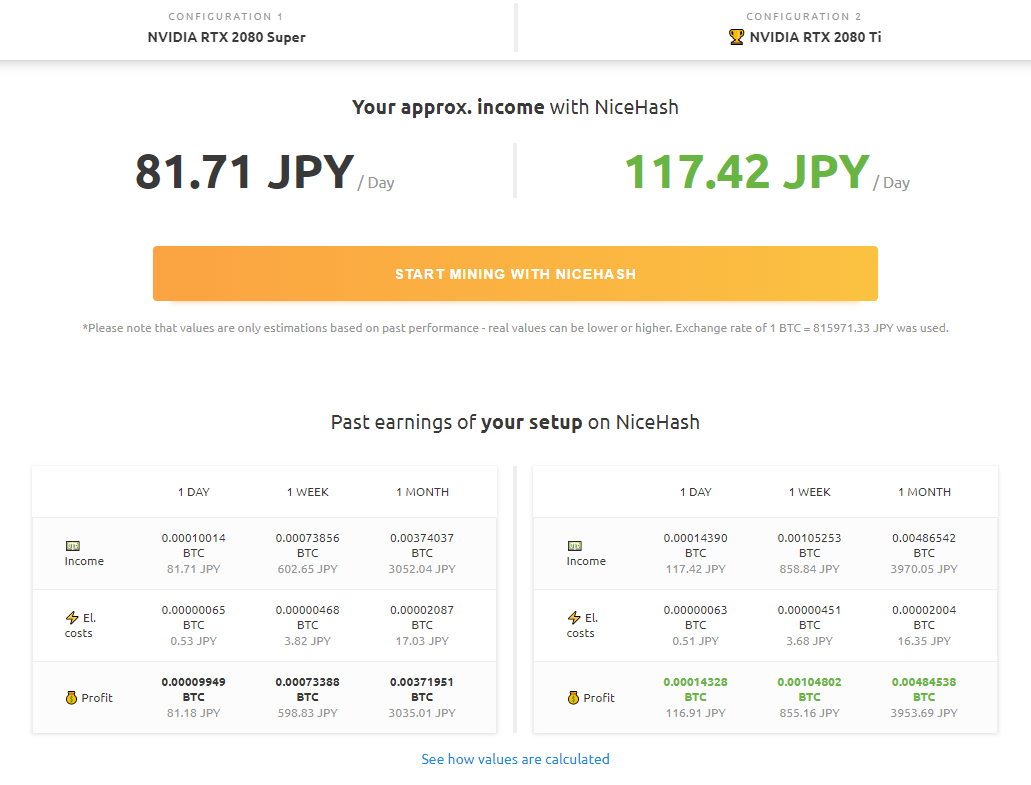Click the 0.00002087 BTC electricity cost value
The width and height of the screenshot is (1031, 785).
pyautogui.click(x=422, y=617)
